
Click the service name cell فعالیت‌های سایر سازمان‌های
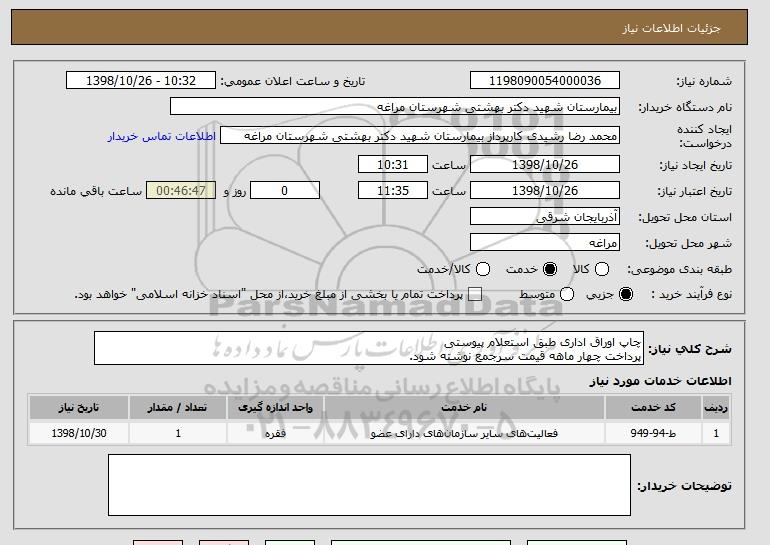[x=464, y=434]
